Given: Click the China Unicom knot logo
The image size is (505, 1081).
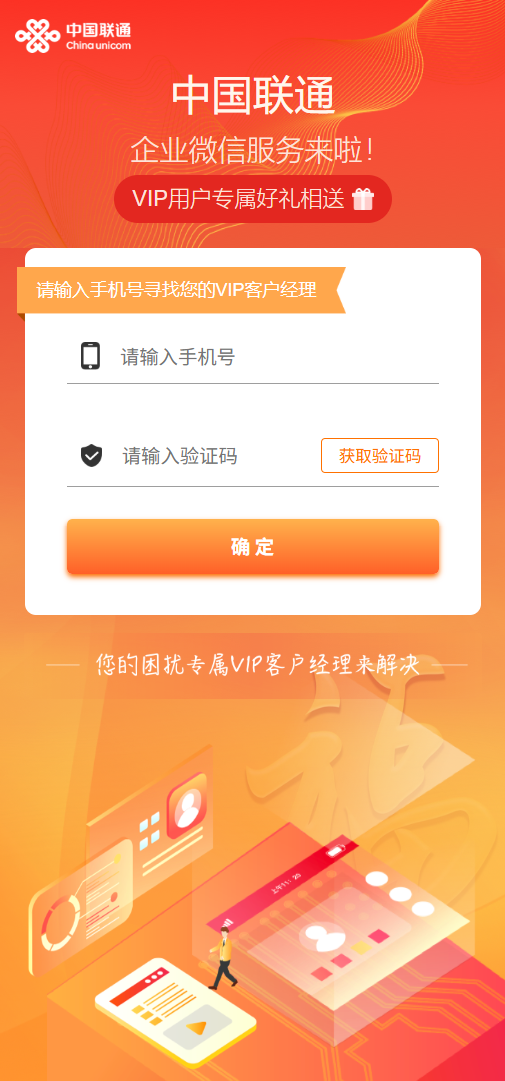Looking at the screenshot, I should pos(37,36).
